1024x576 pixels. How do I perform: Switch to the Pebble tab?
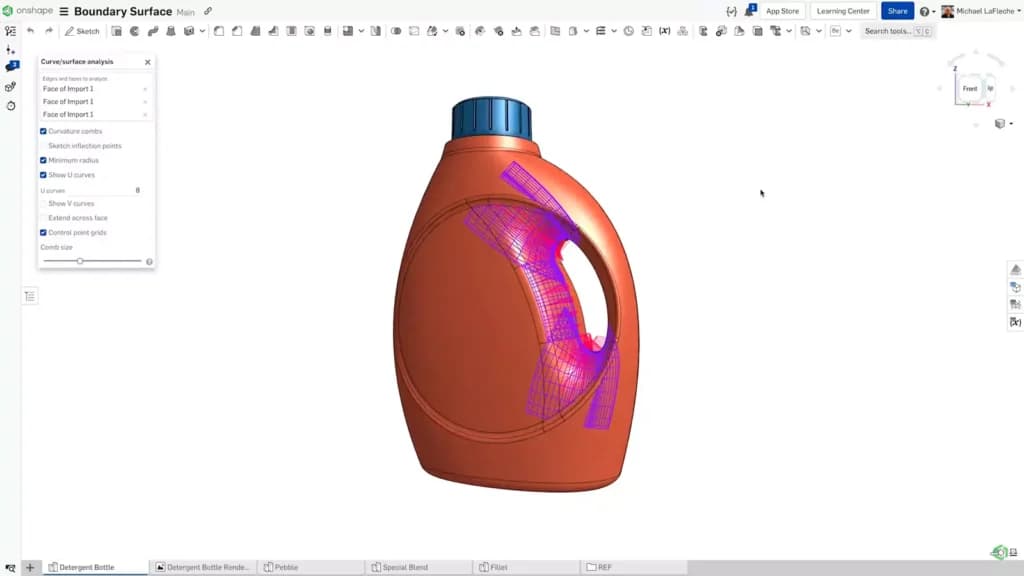[x=281, y=568]
